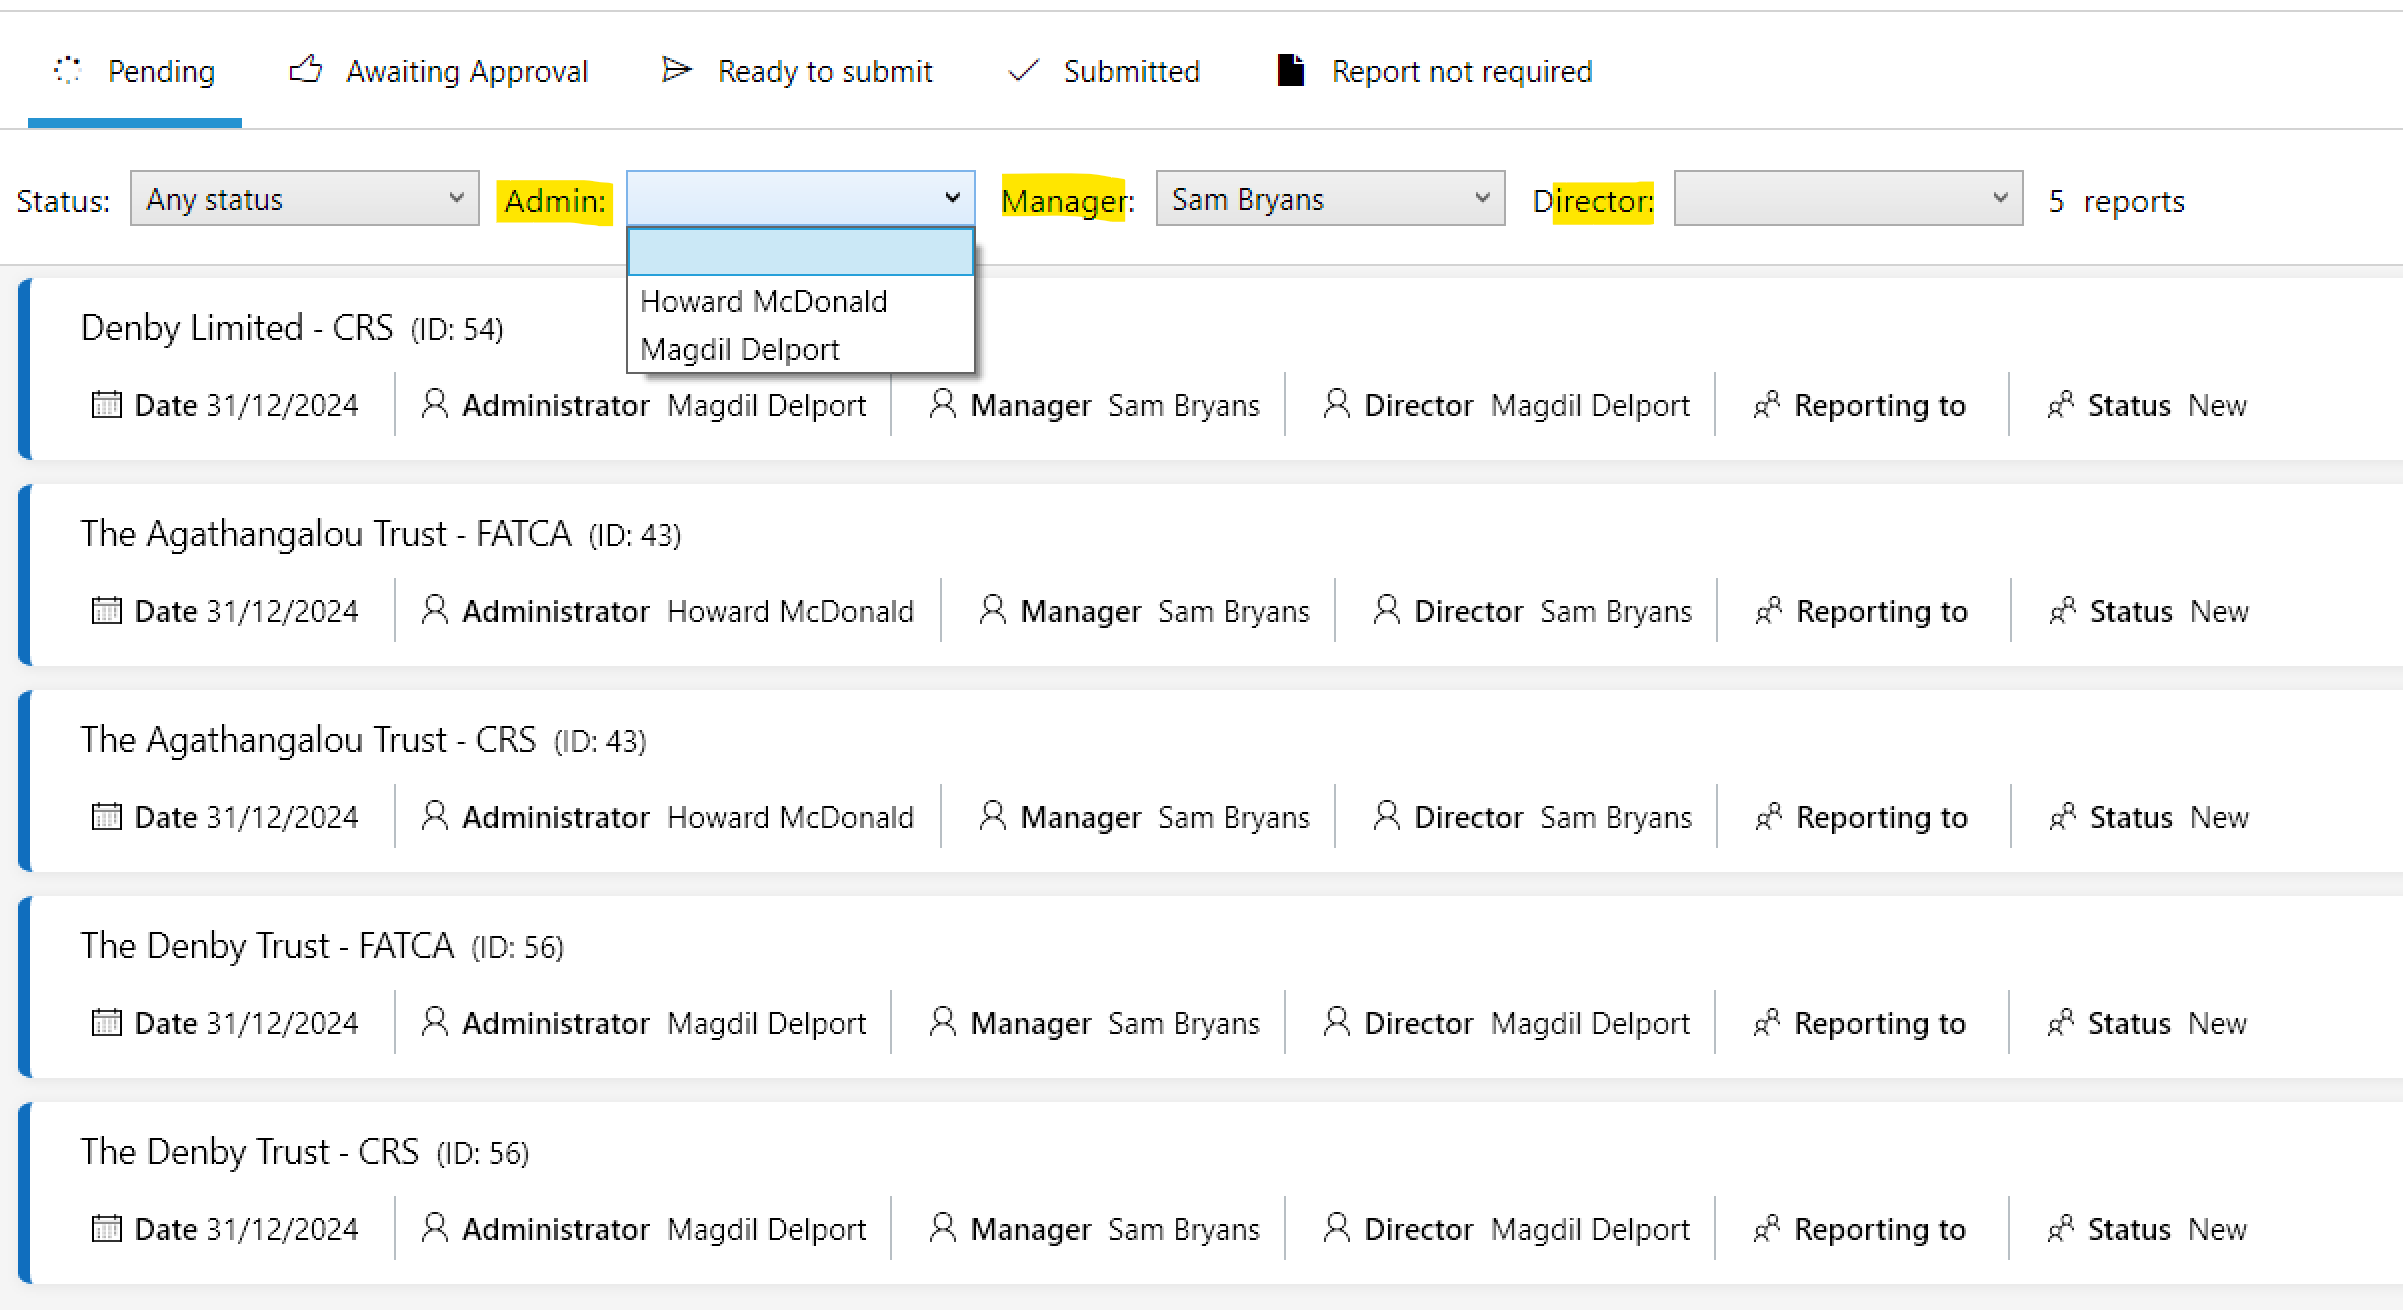Click Status icon on Denby Trust - CRS

[x=2061, y=1228]
